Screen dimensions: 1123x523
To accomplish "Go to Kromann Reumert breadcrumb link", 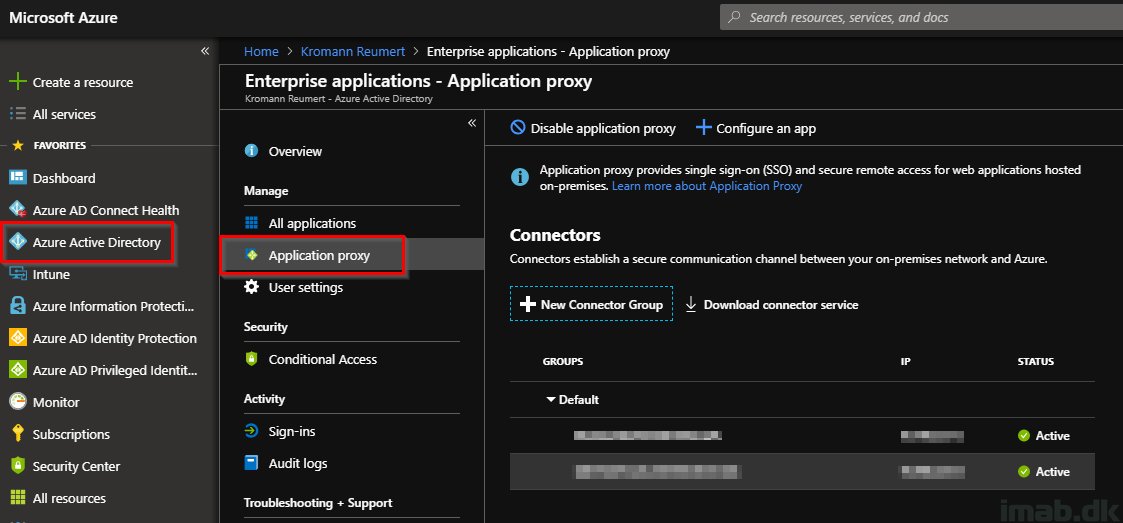I will tap(353, 52).
